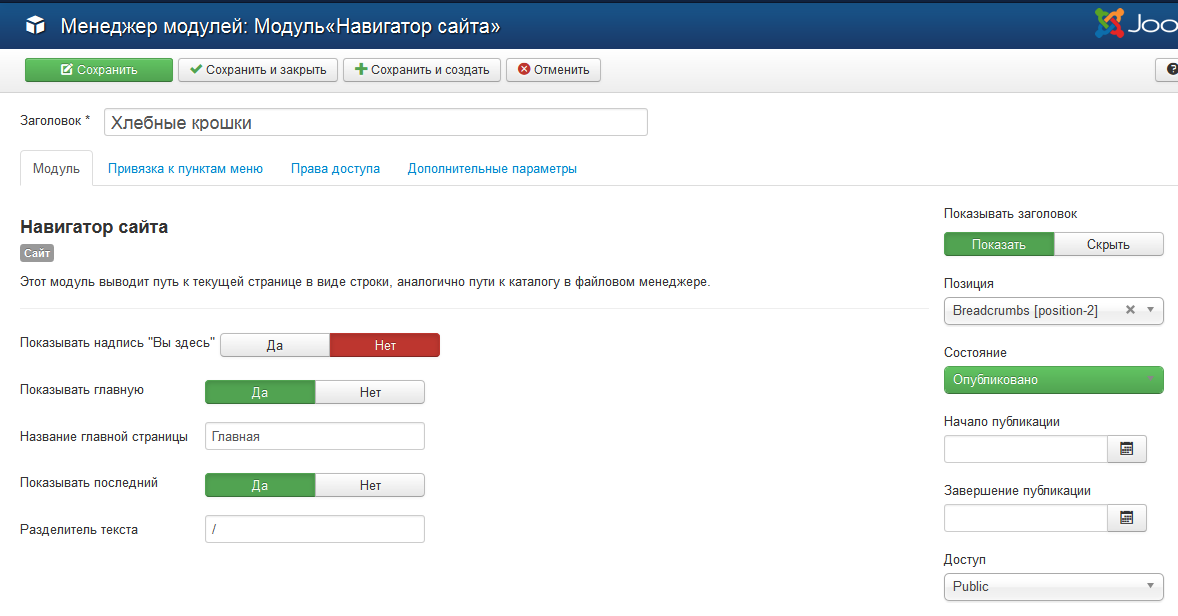1178x616 pixels.
Task: Switch to Привязка к пунктам меню tab
Action: coord(185,169)
